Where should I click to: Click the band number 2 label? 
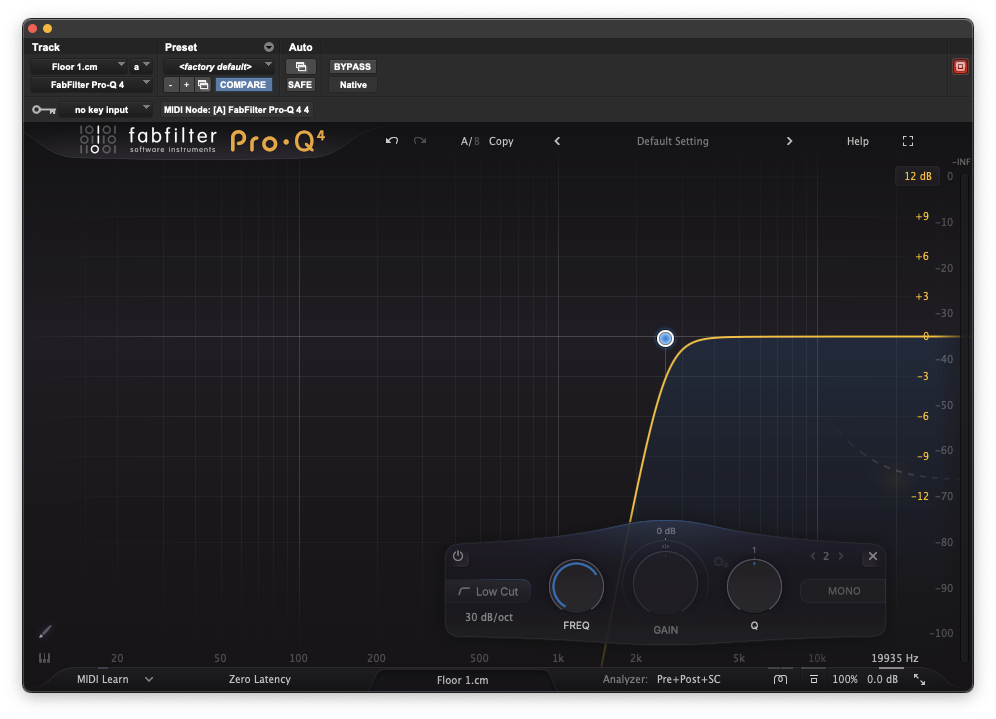pos(826,556)
